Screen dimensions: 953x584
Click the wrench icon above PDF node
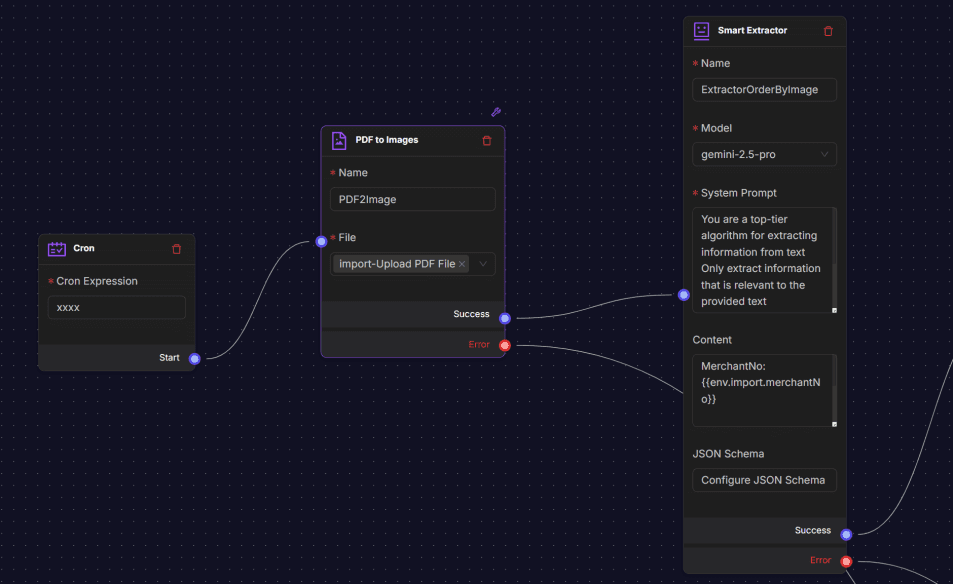pyautogui.click(x=495, y=112)
